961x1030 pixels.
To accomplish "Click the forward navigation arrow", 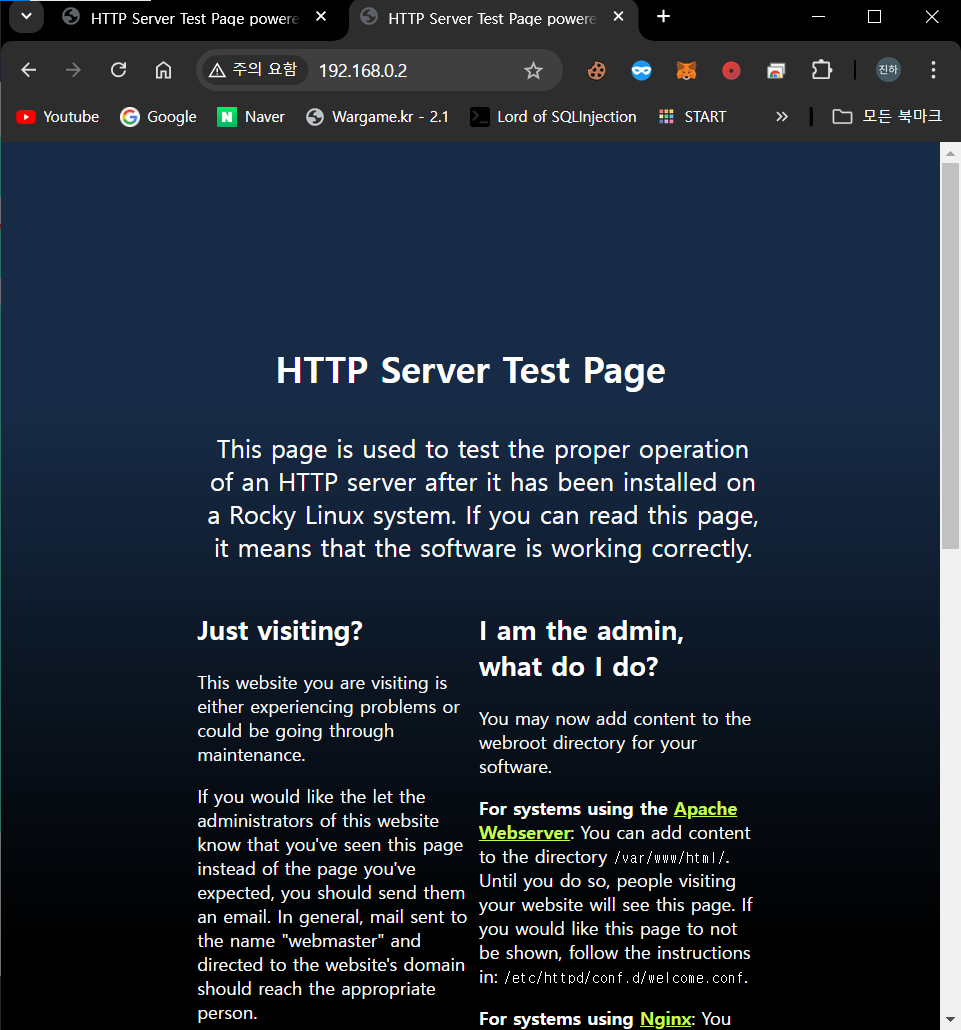I will [x=73, y=70].
